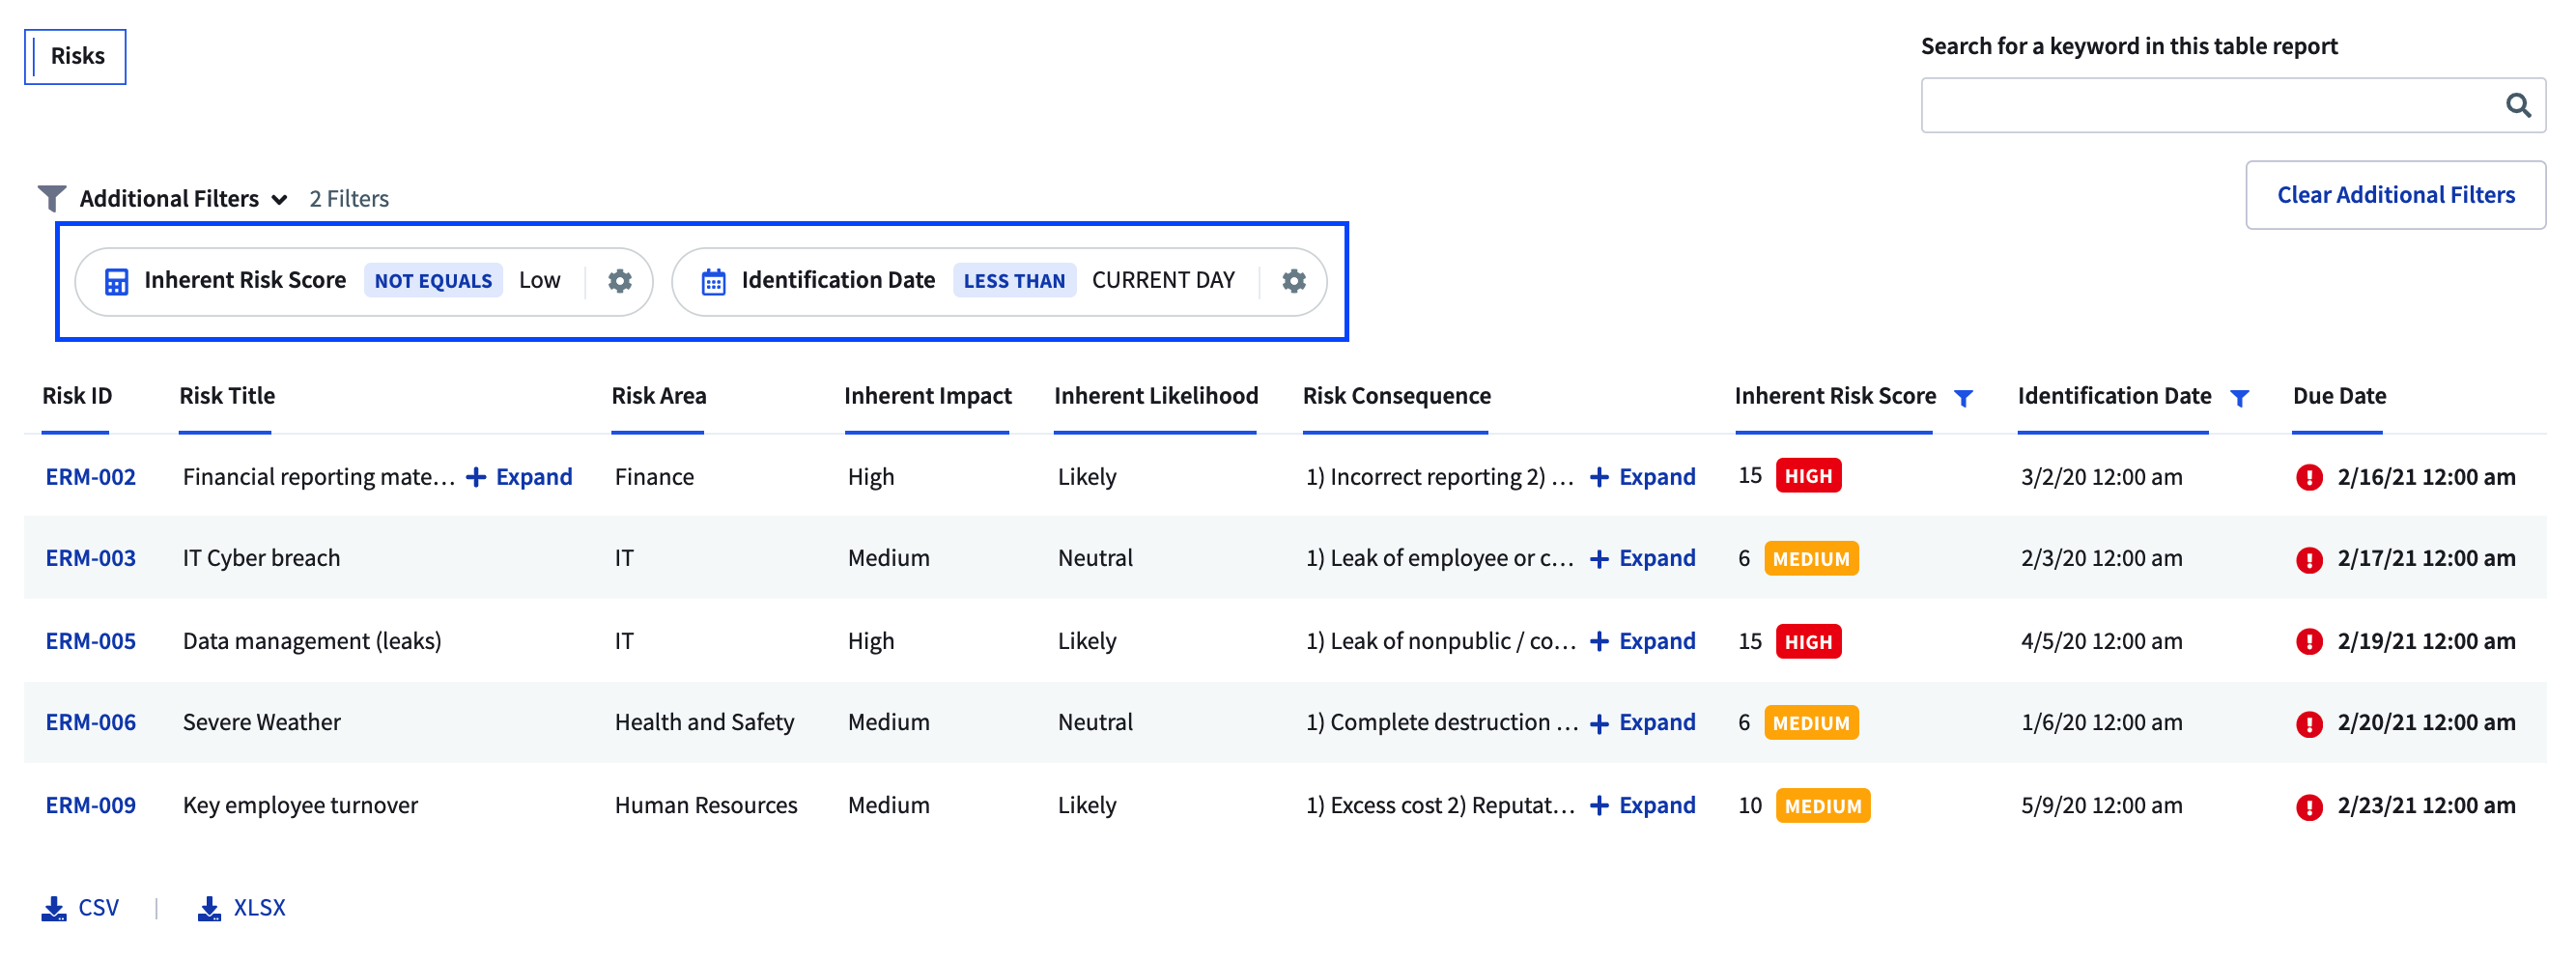2576x959 pixels.
Task: Download the table as XLSX
Action: click(242, 908)
